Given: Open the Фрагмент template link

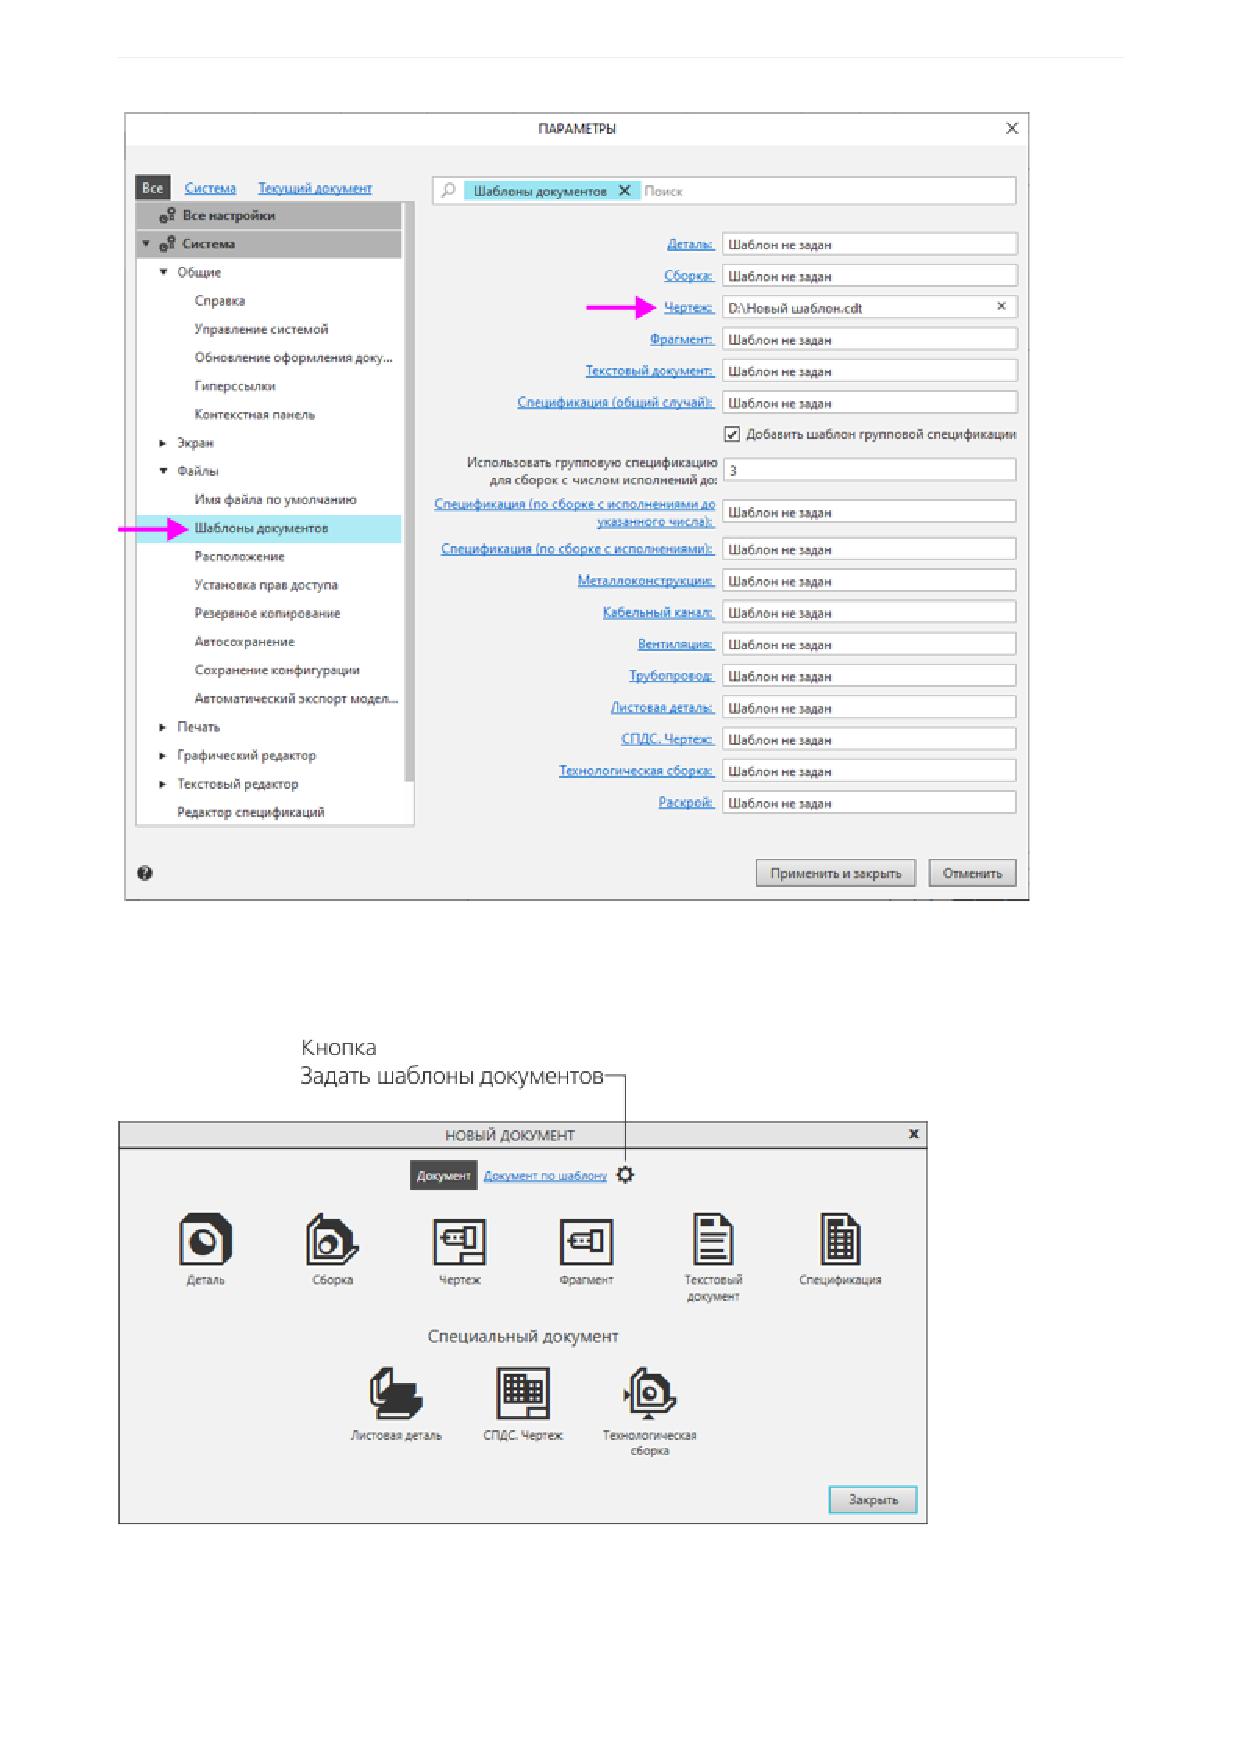Looking at the screenshot, I should click(x=682, y=339).
